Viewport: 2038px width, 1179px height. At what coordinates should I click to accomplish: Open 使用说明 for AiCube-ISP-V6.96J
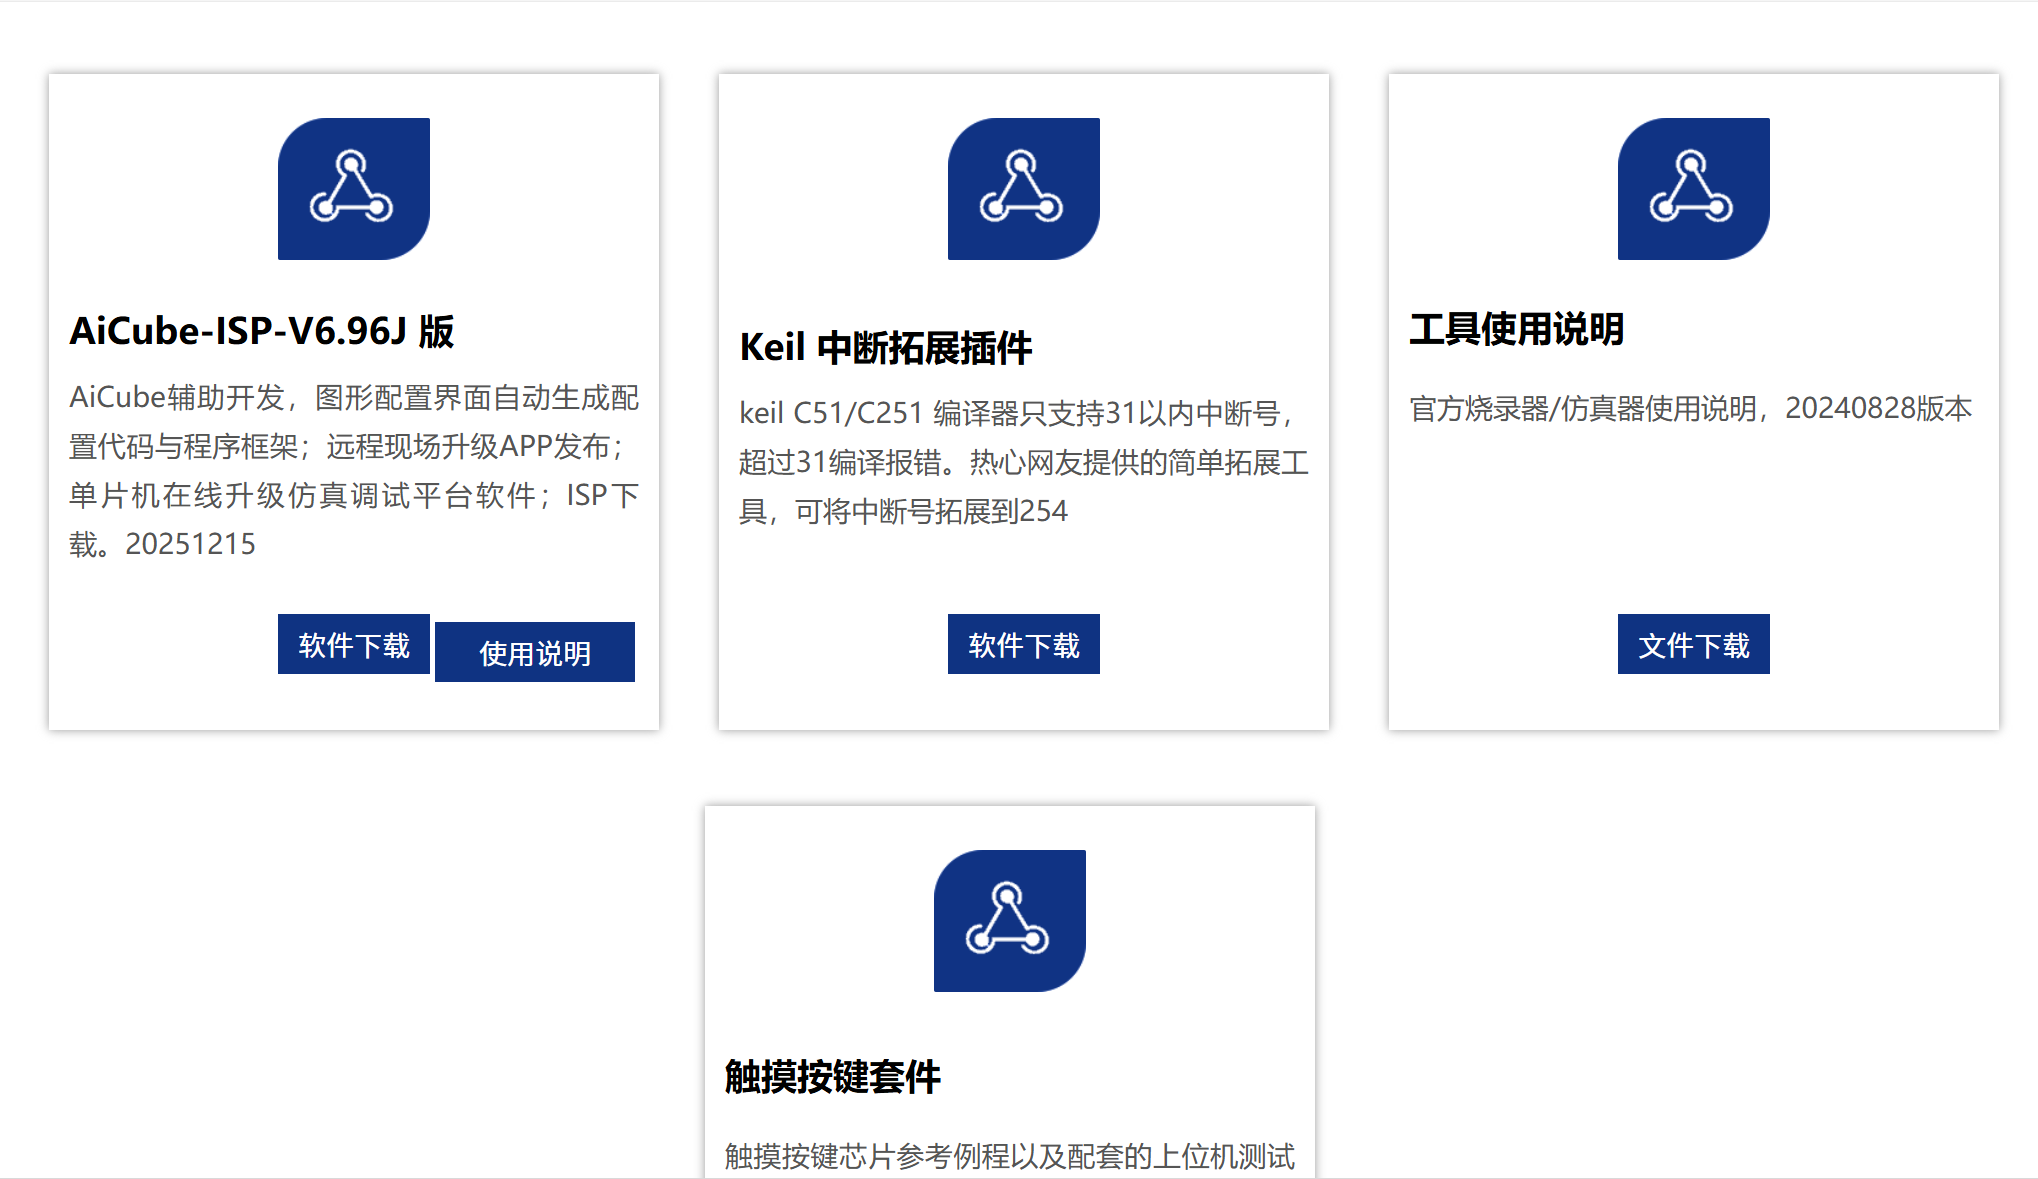534,652
